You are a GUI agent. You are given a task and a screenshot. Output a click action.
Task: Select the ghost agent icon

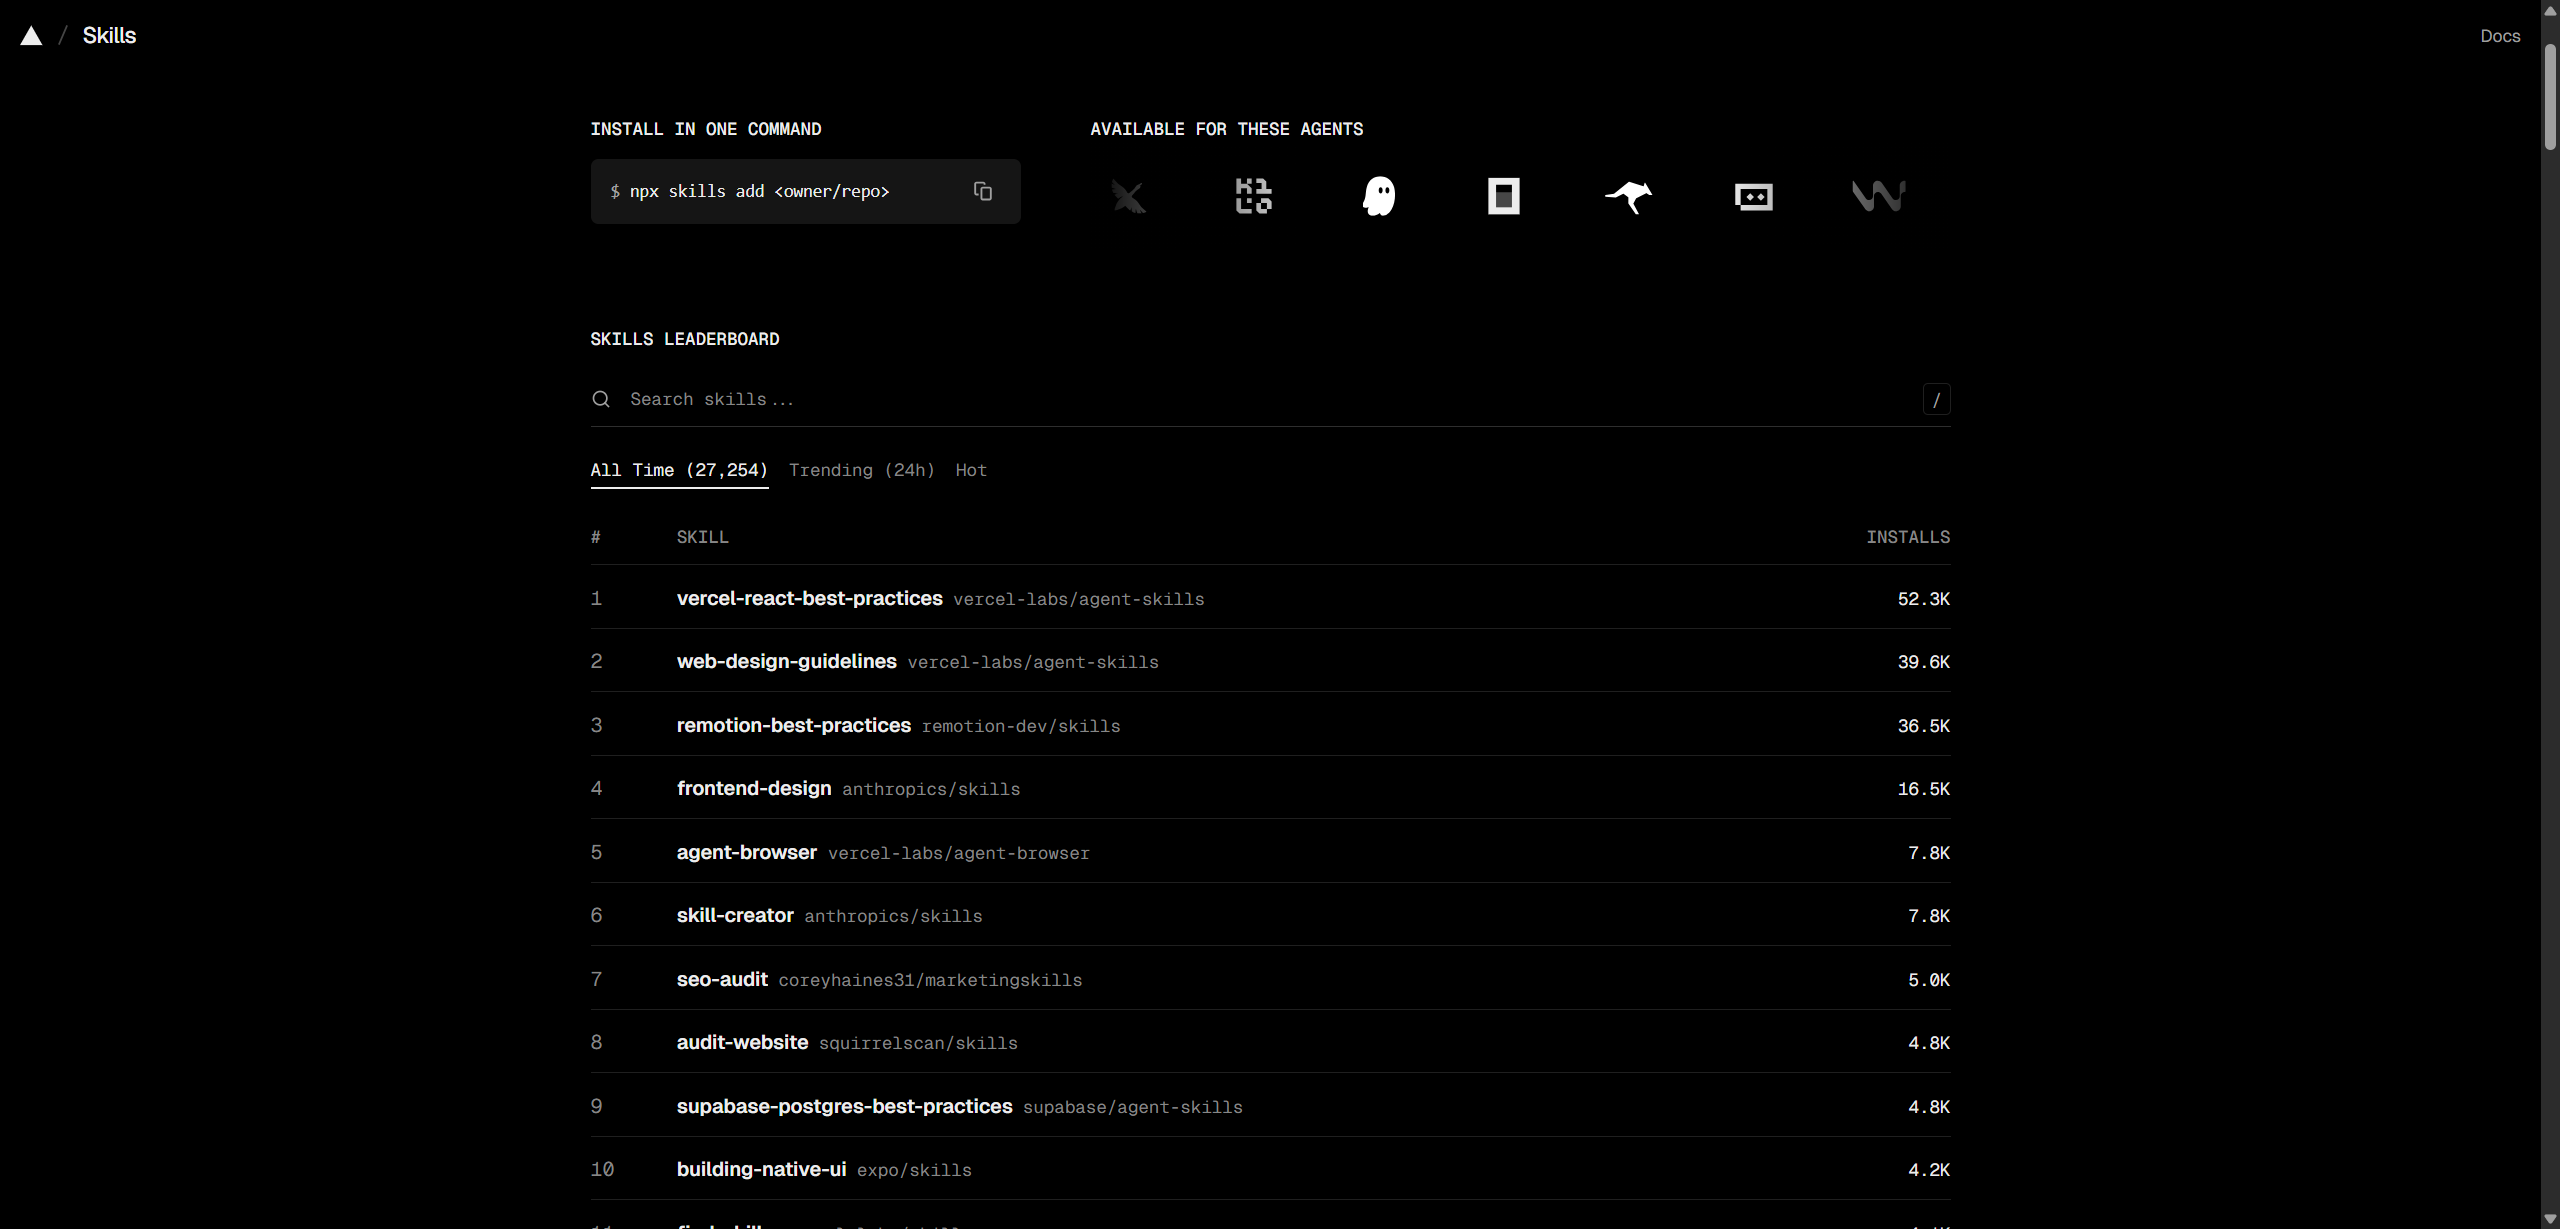click(1379, 196)
